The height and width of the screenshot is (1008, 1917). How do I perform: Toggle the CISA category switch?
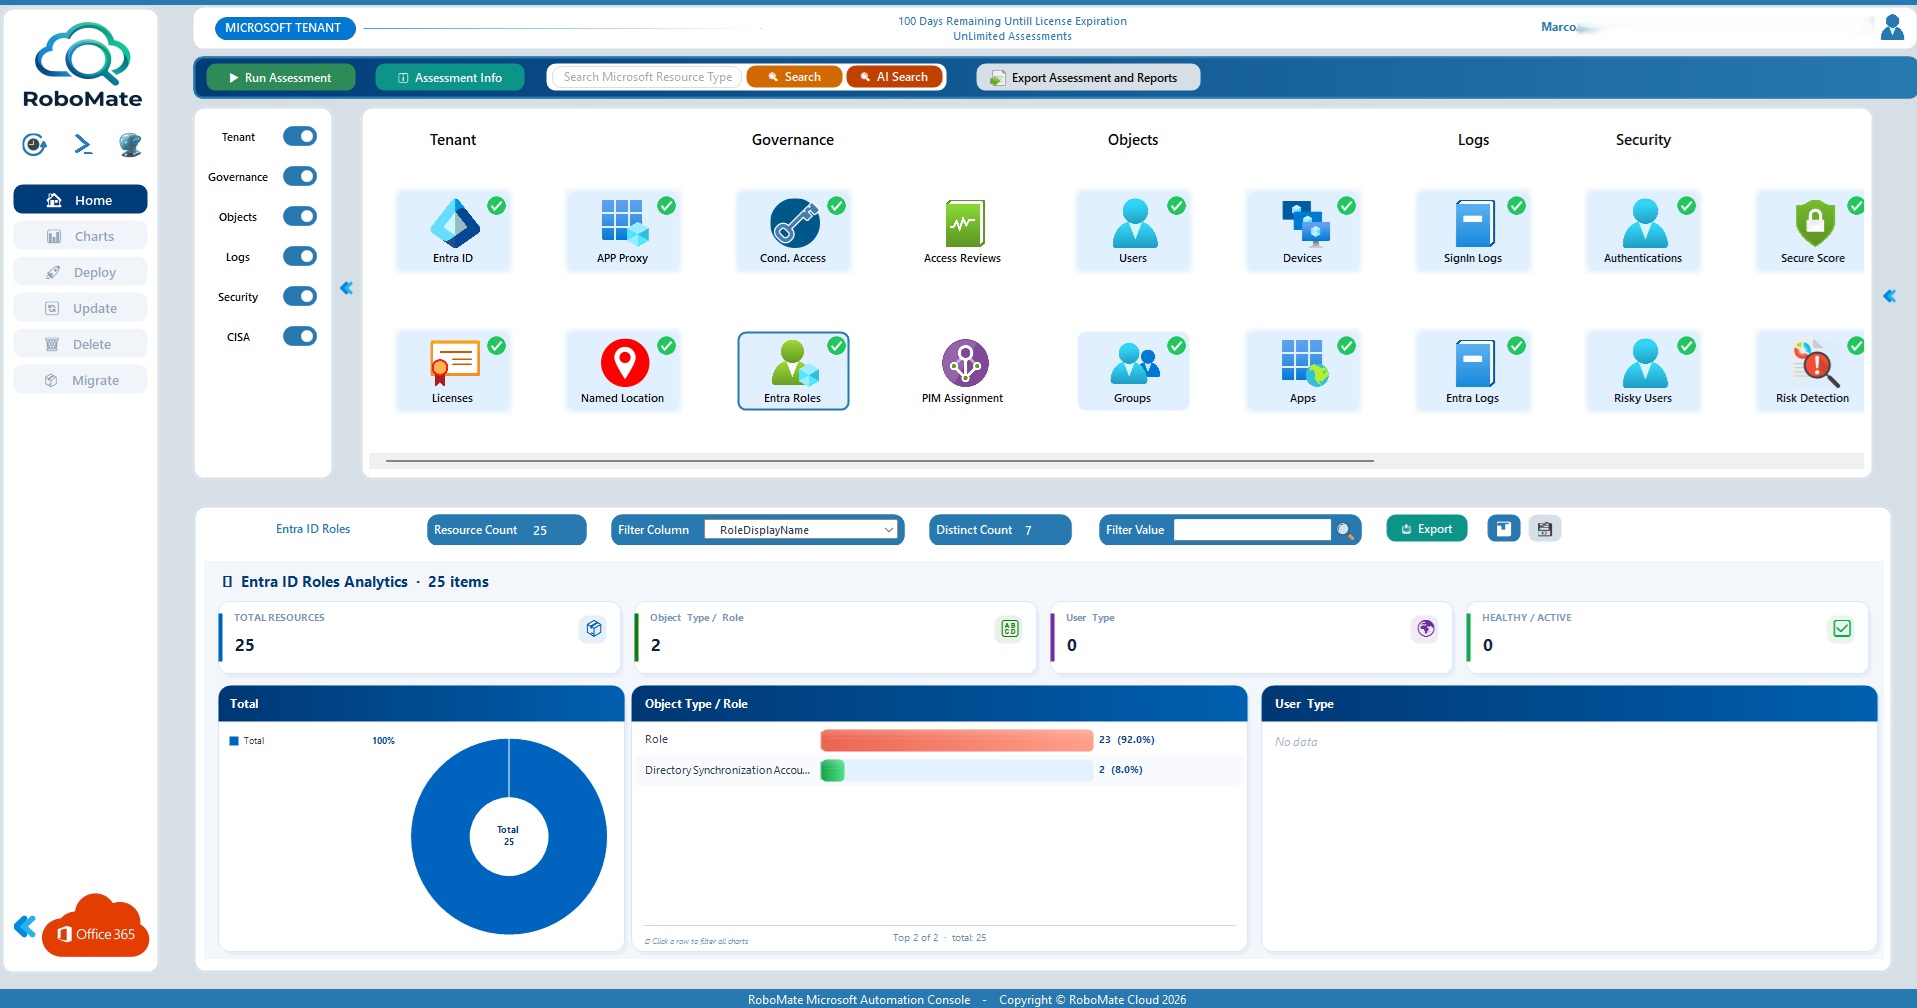[x=300, y=336]
